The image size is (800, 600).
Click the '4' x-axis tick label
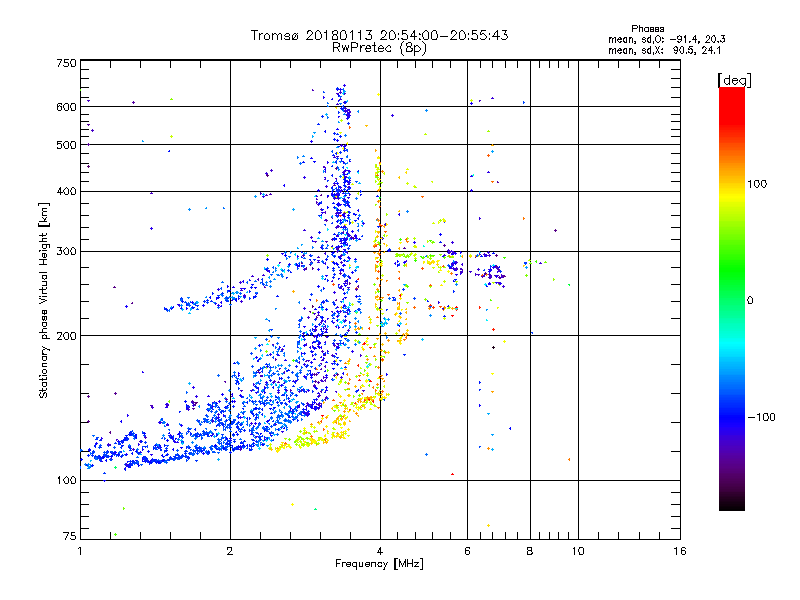click(x=380, y=551)
